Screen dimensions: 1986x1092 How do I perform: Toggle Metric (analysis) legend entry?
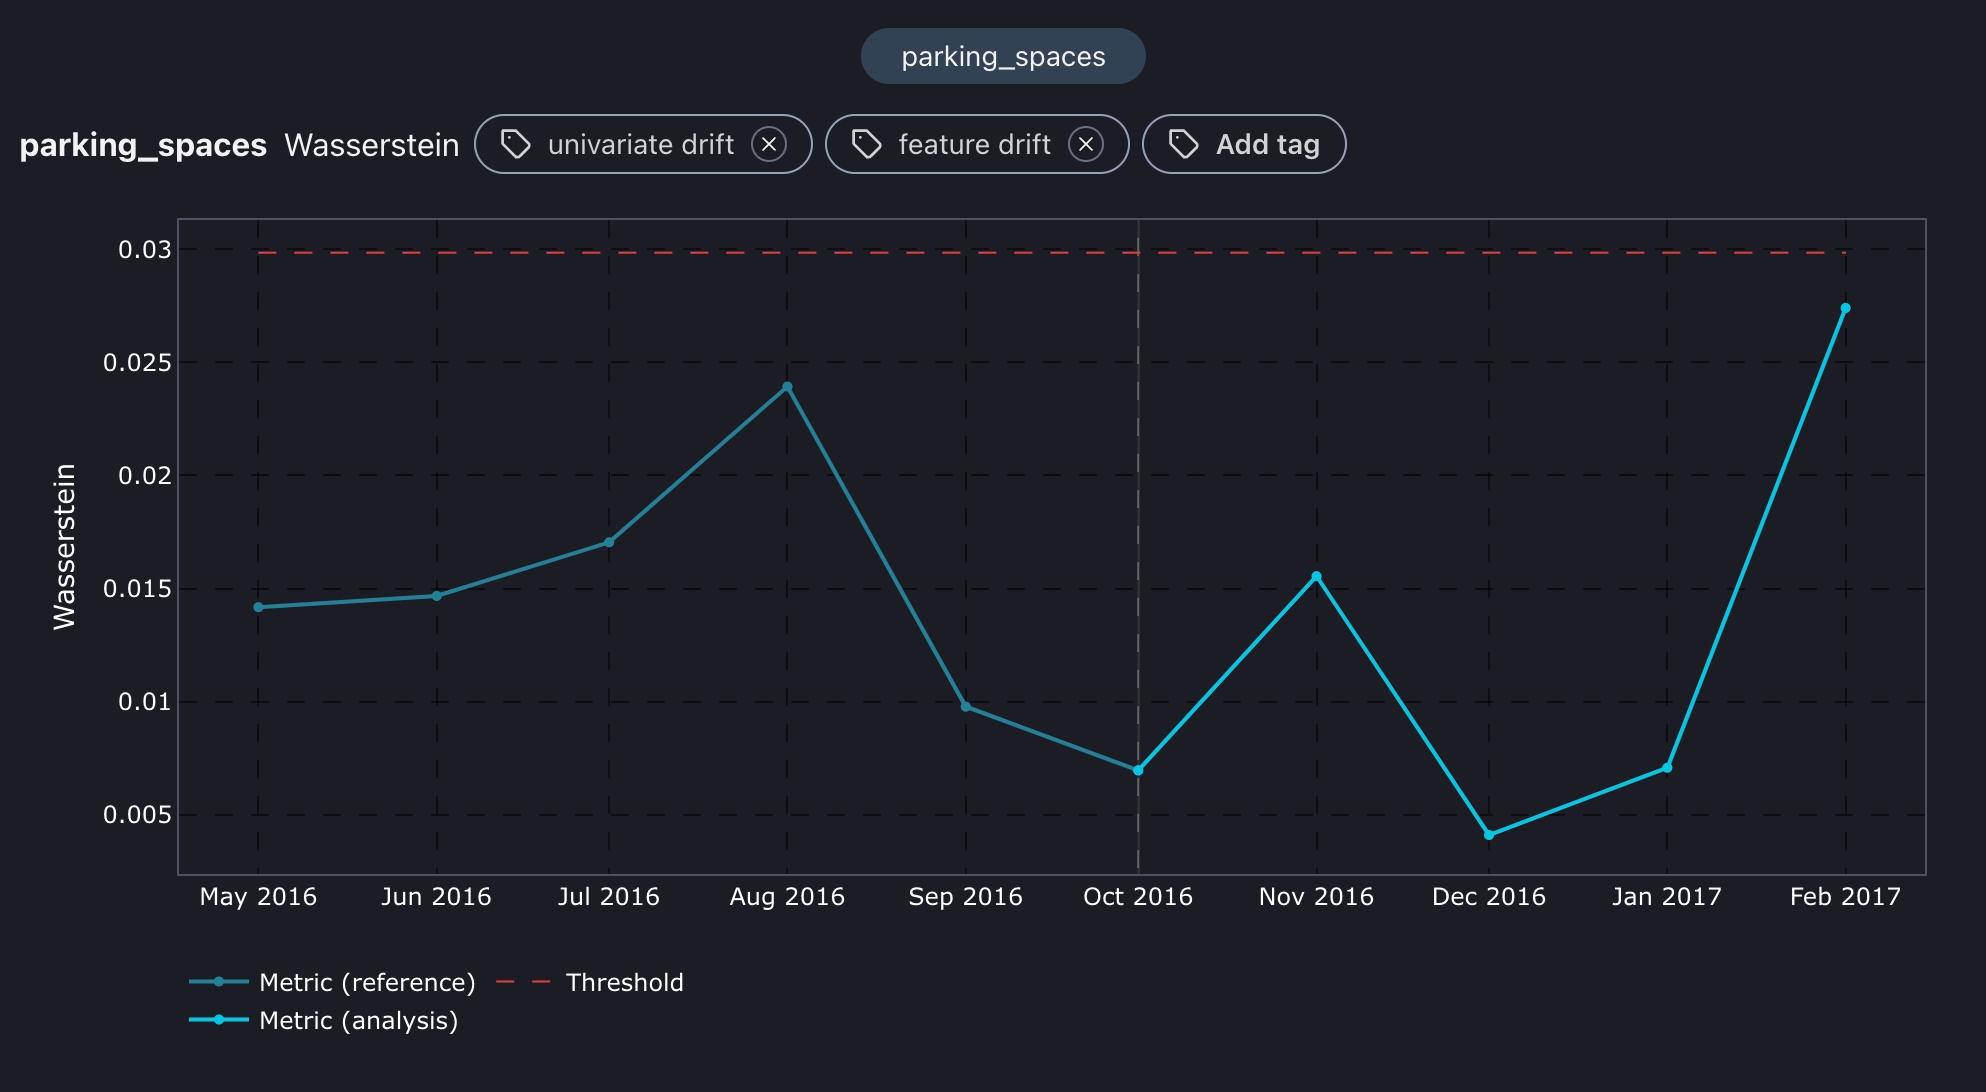pos(357,1020)
